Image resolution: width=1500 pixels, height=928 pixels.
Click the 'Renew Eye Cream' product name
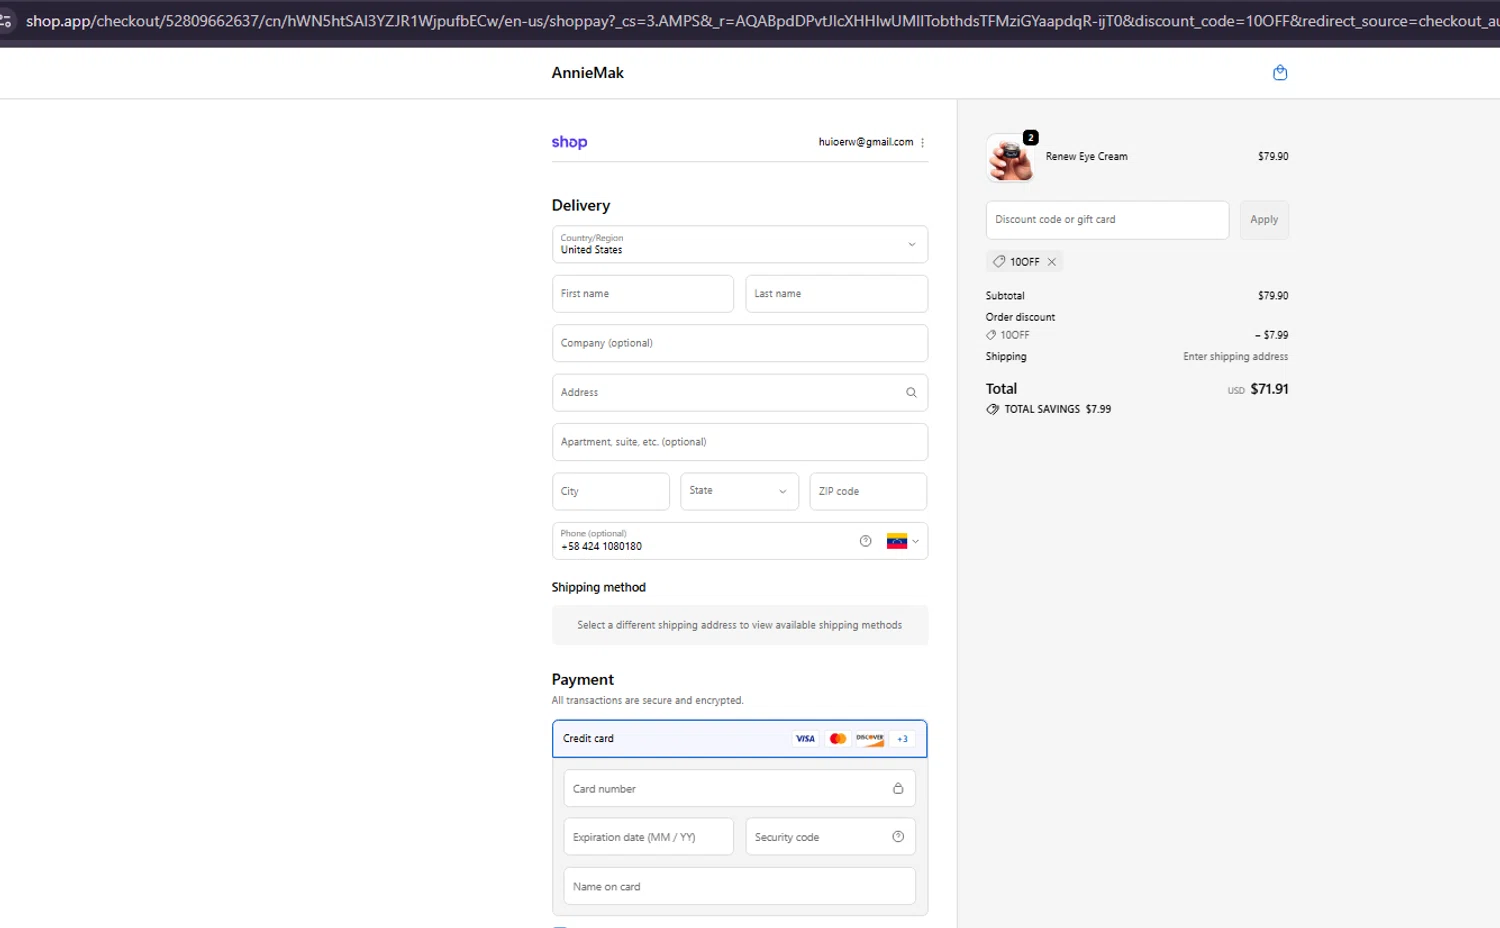pos(1087,157)
